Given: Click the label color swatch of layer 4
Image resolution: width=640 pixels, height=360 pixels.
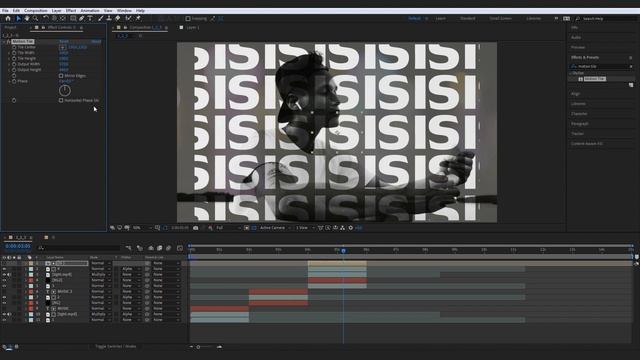Looking at the screenshot, I should click(x=31, y=280).
